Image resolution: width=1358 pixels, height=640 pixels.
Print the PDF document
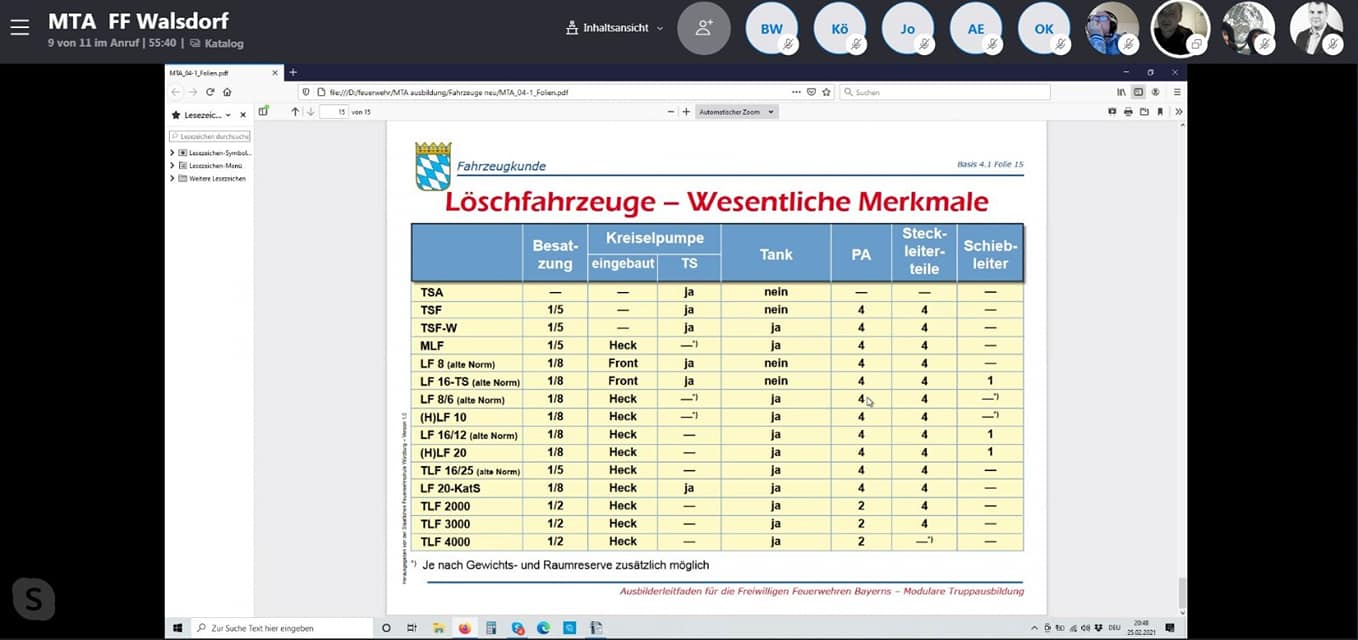tap(1128, 112)
